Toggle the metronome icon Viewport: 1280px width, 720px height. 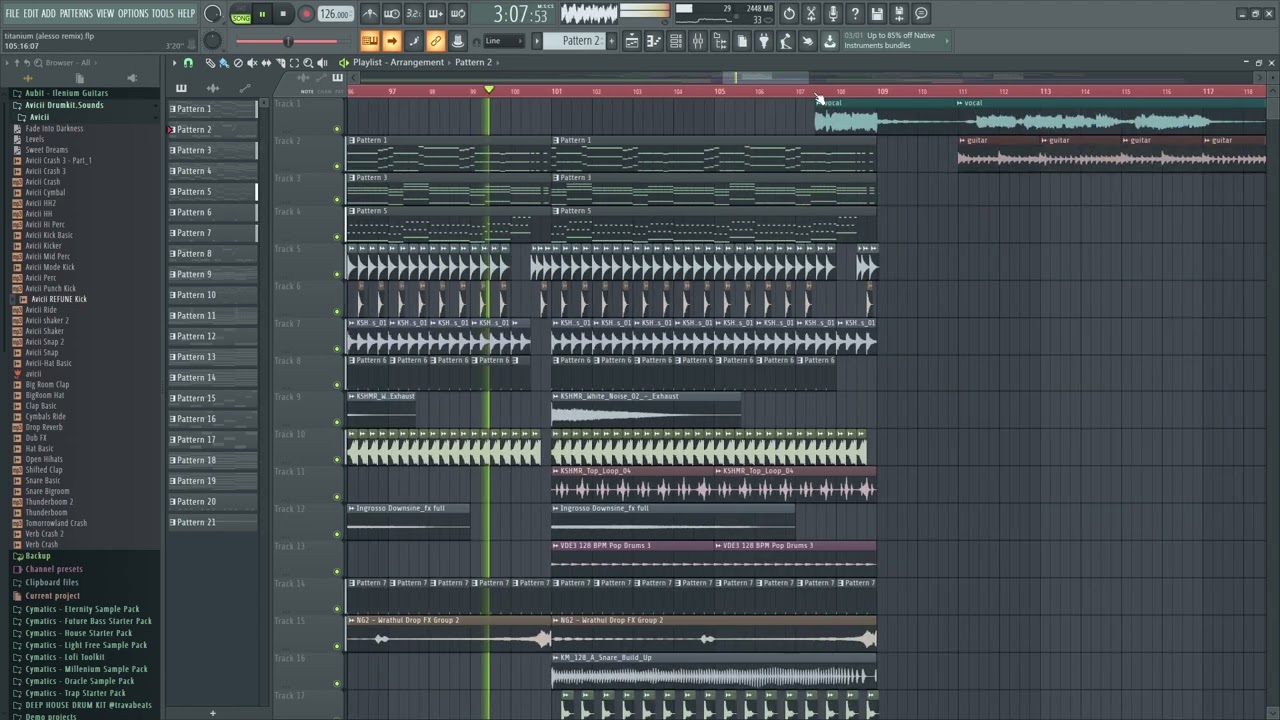[370, 14]
